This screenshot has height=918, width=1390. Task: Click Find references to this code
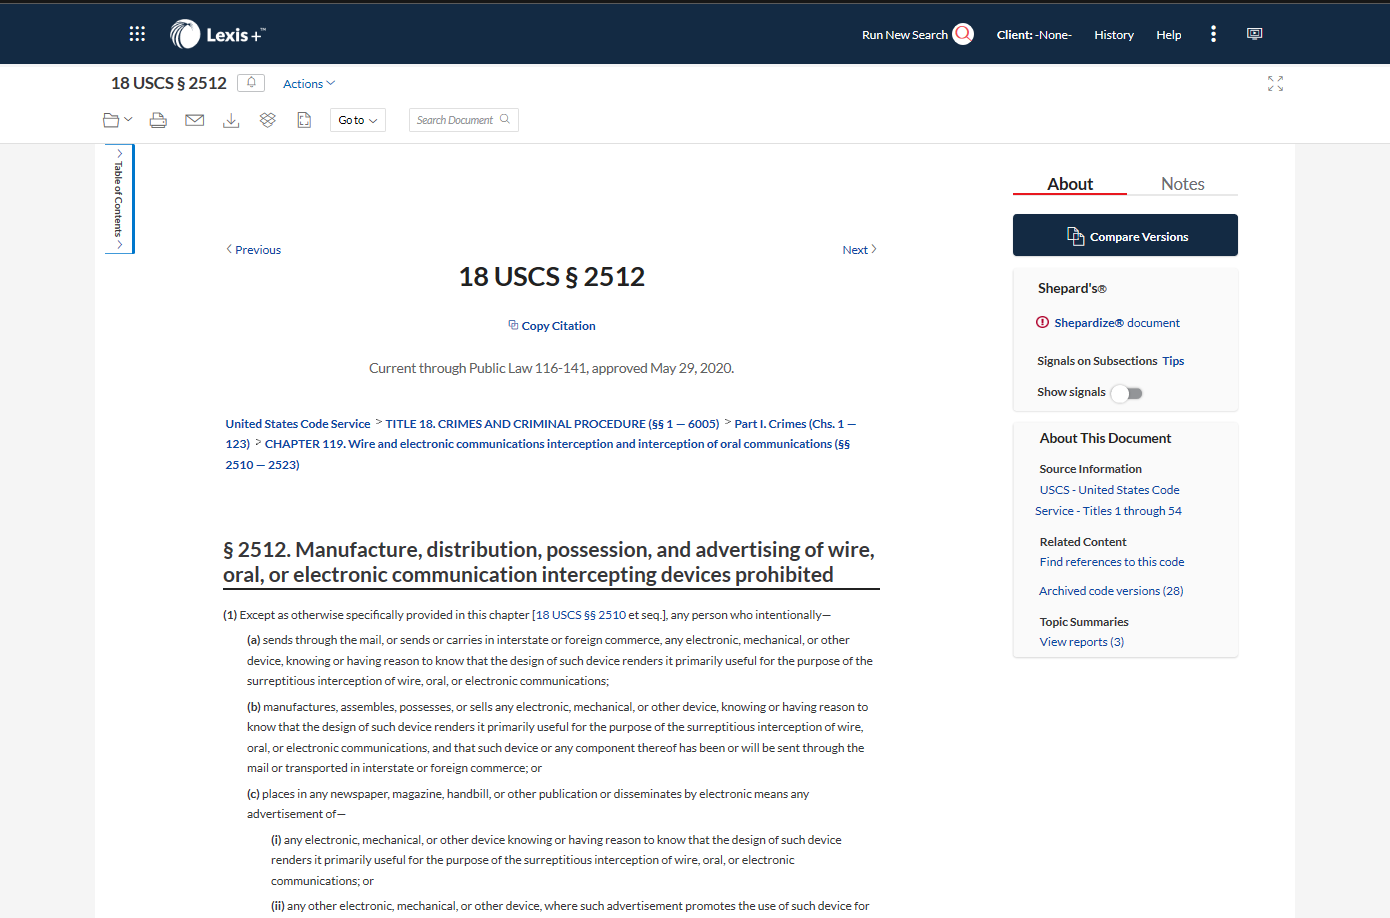click(1112, 562)
